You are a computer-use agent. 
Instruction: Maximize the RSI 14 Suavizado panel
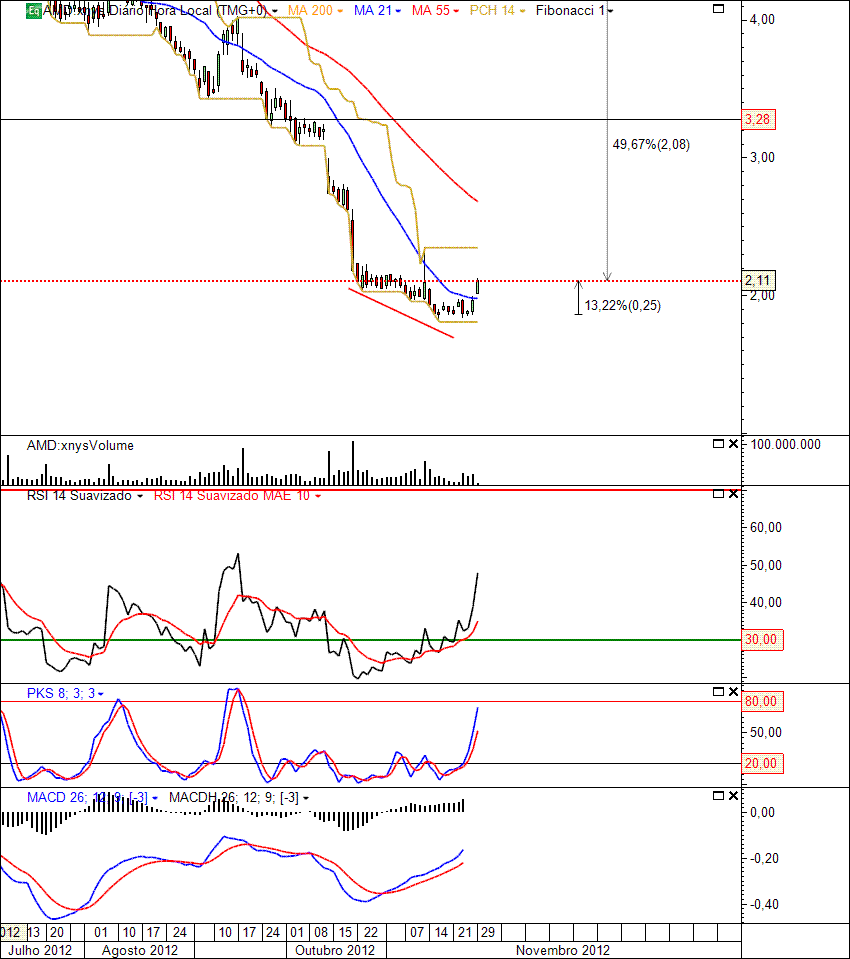[x=717, y=494]
